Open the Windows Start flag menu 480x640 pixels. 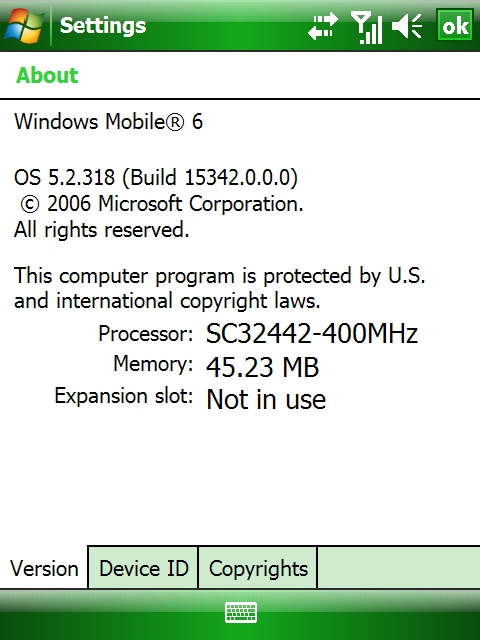(x=24, y=25)
